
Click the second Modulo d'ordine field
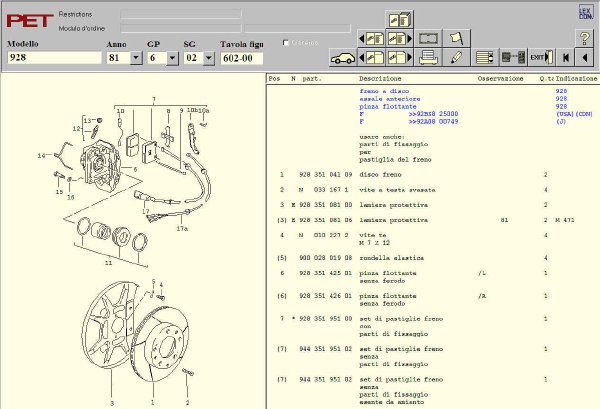coord(297,29)
